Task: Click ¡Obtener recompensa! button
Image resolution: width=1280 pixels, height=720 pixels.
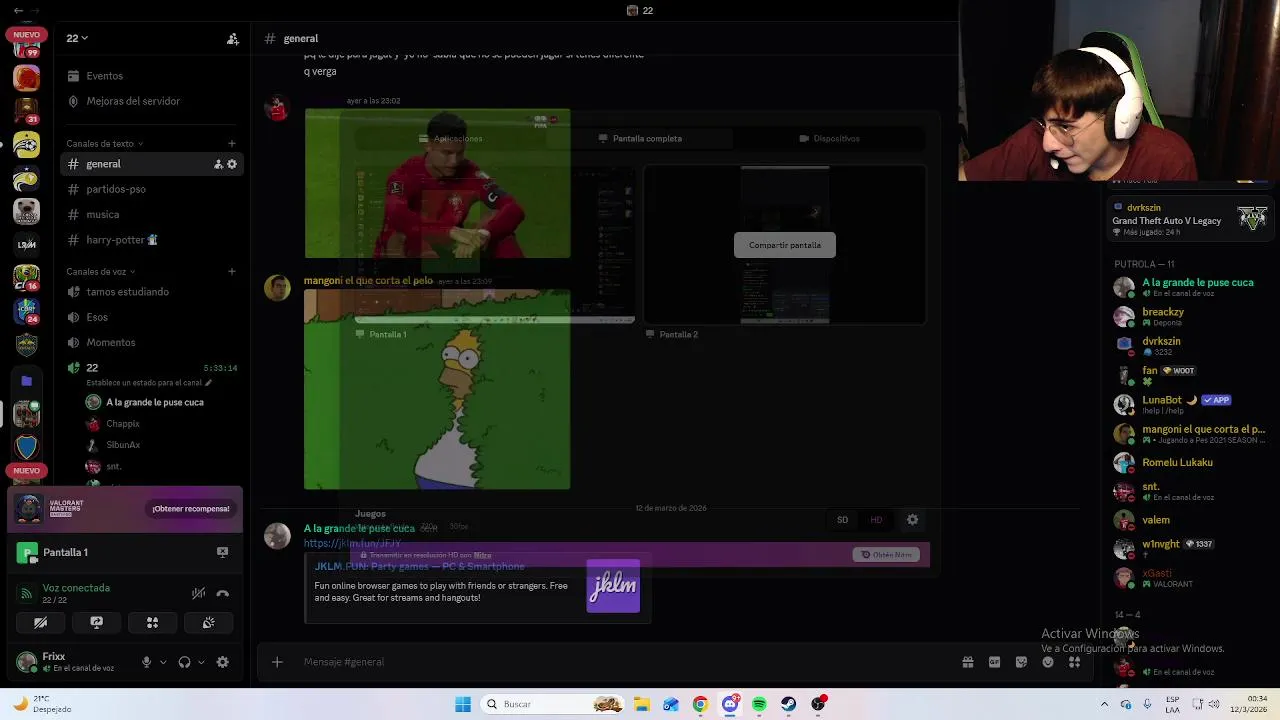Action: pos(191,509)
